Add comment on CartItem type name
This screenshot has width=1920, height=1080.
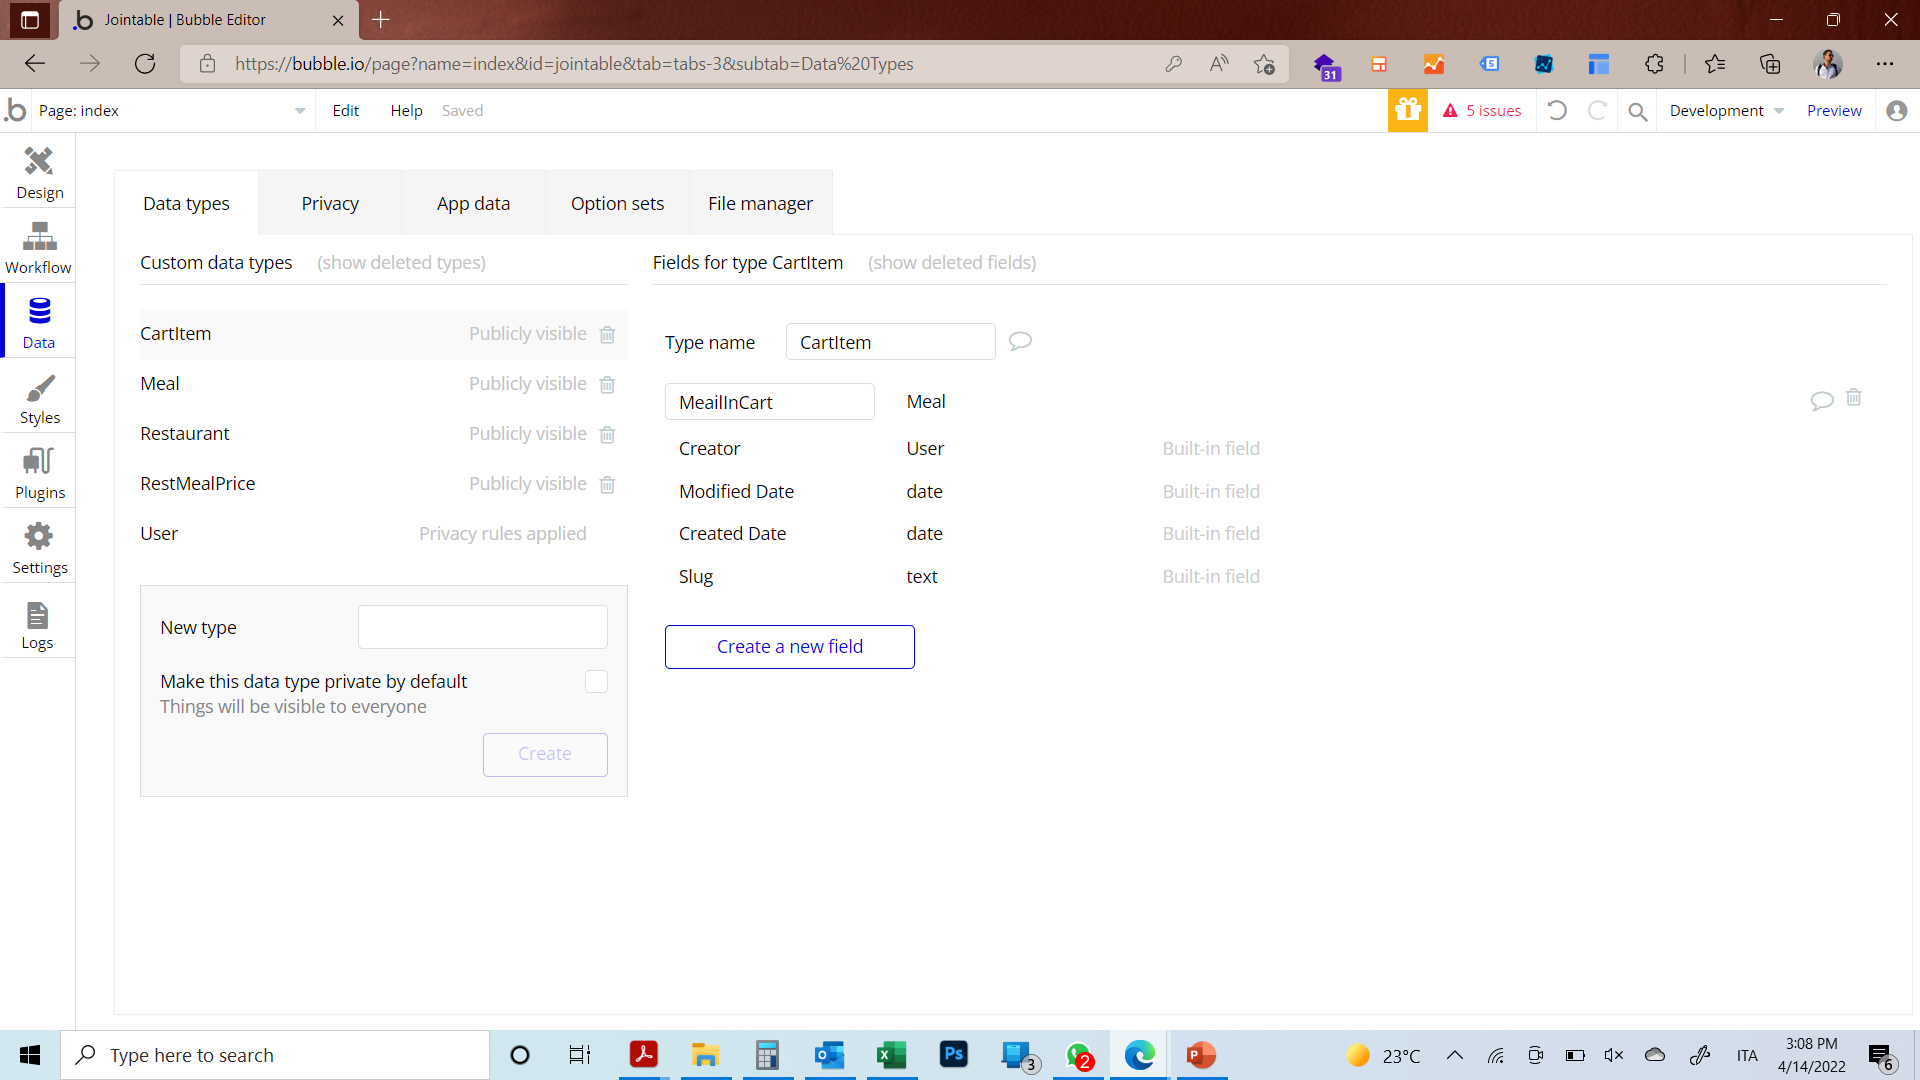[x=1020, y=342]
